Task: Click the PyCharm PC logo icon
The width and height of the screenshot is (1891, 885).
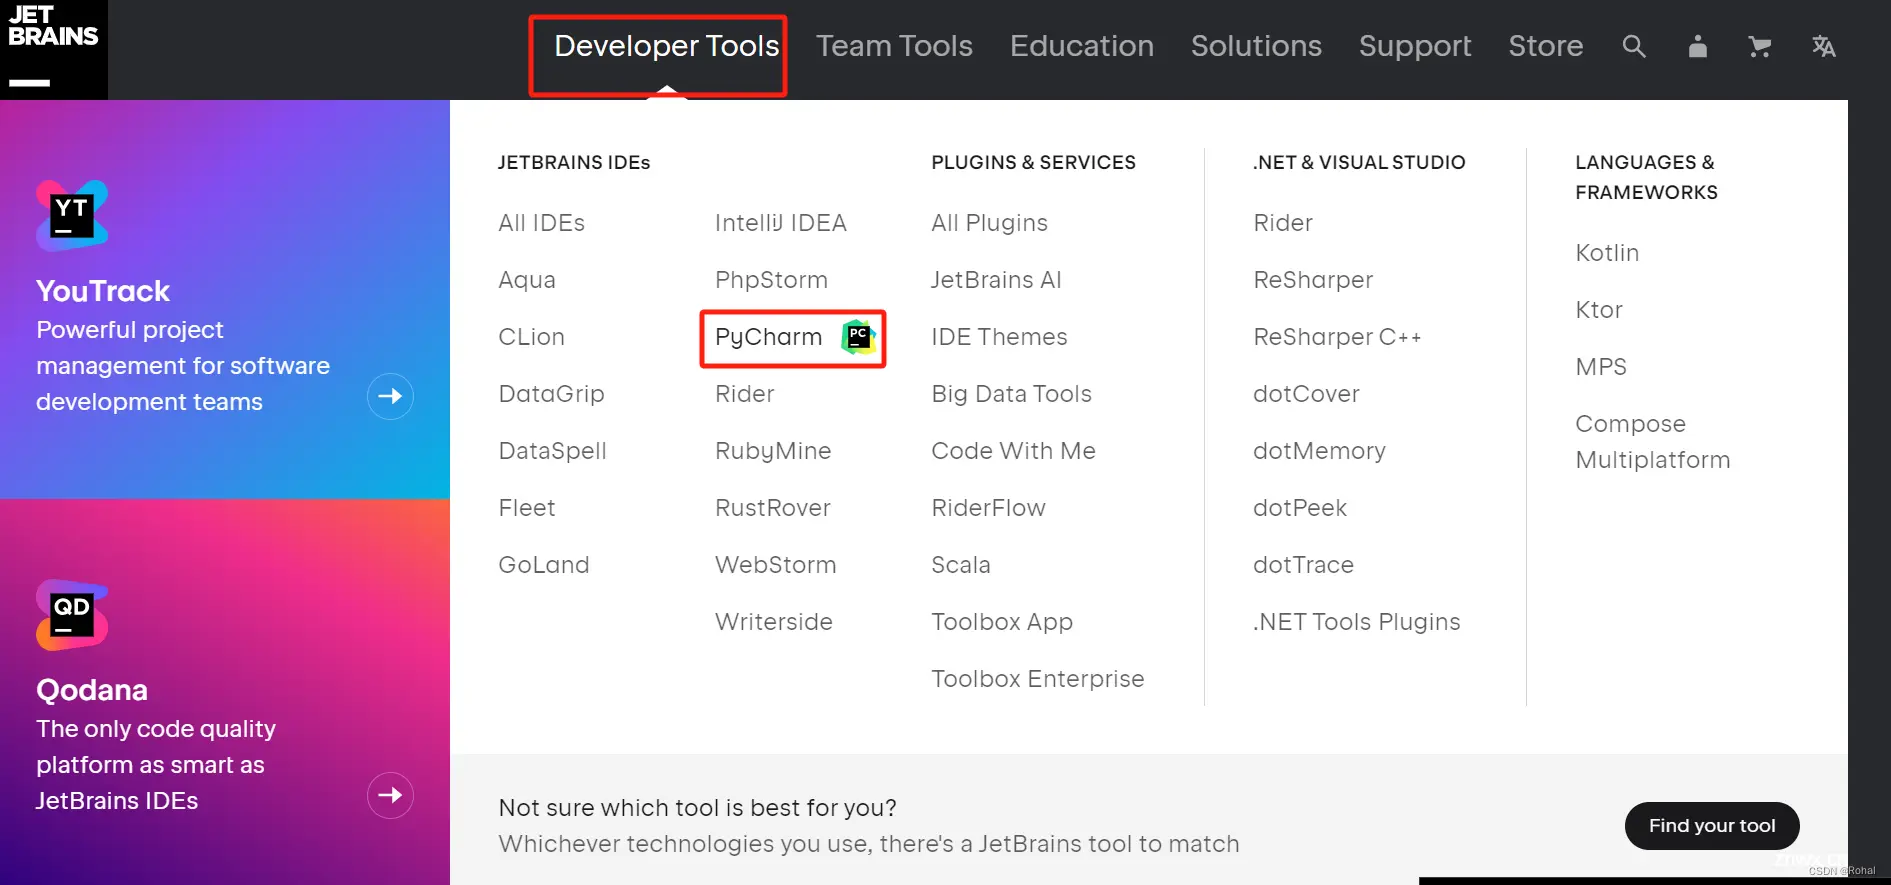Action: pos(858,337)
